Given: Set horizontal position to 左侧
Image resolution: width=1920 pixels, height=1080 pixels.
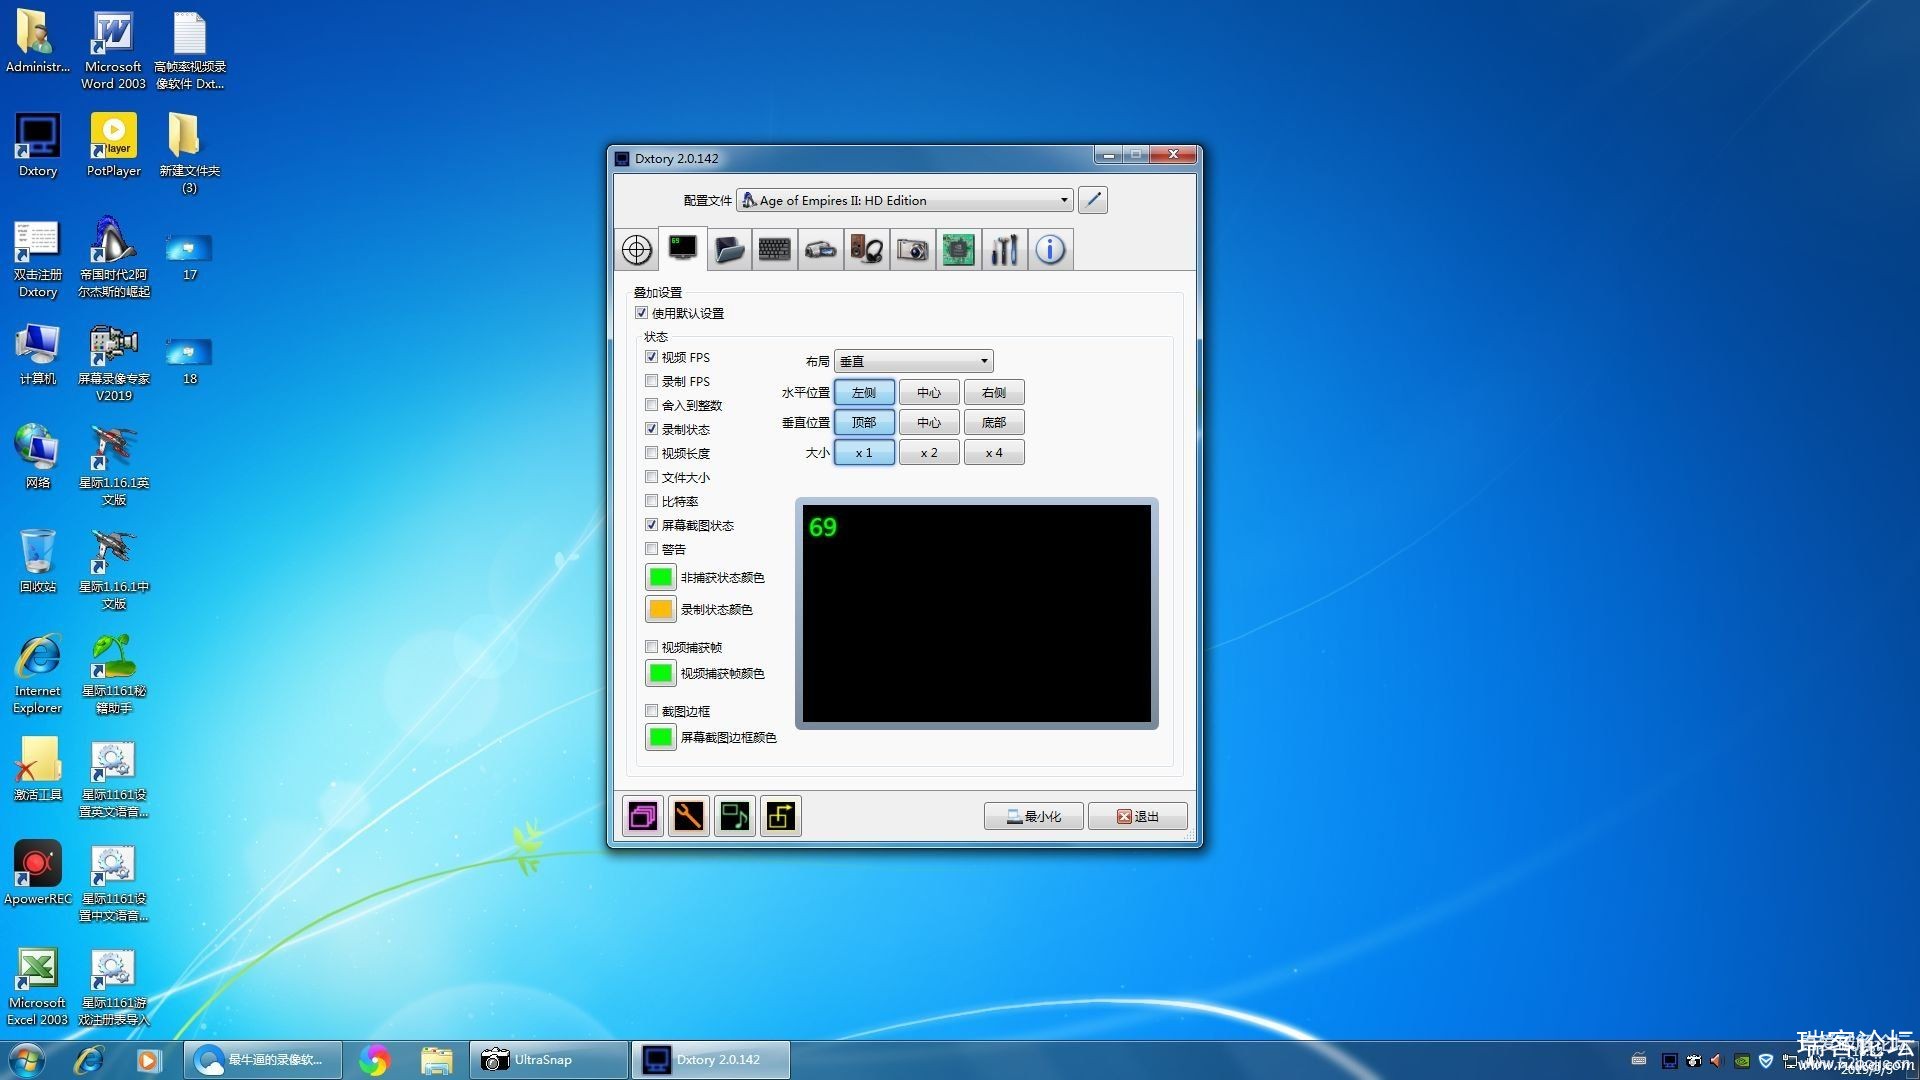Looking at the screenshot, I should [864, 392].
